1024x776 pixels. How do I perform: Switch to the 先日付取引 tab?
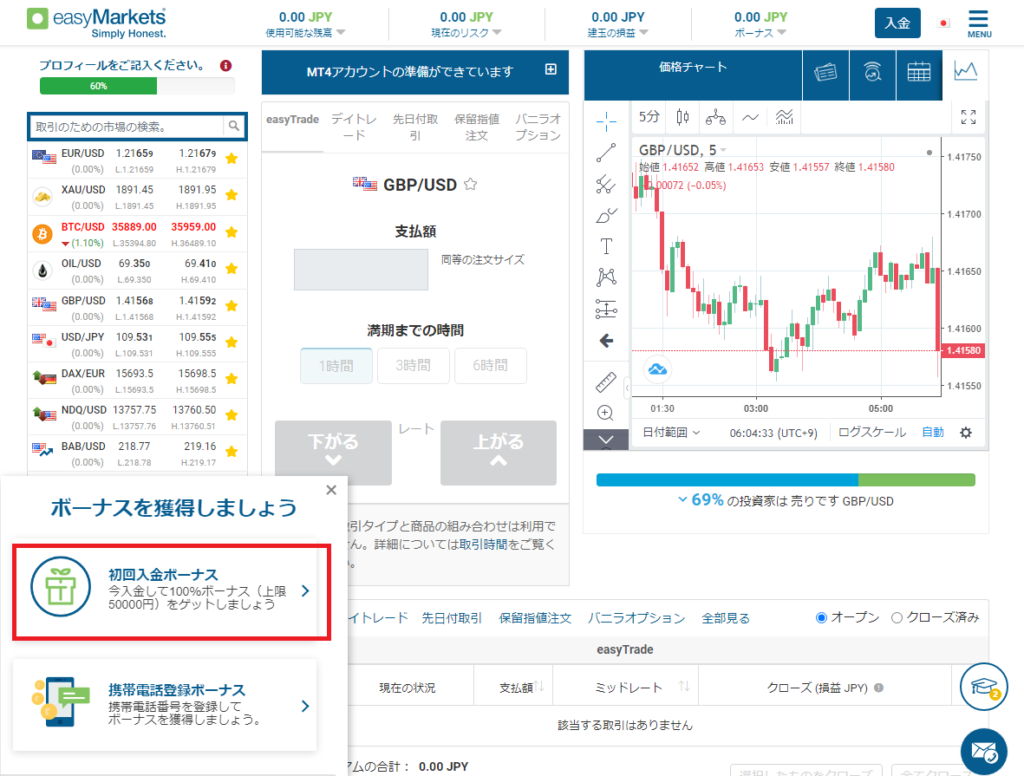coord(415,127)
